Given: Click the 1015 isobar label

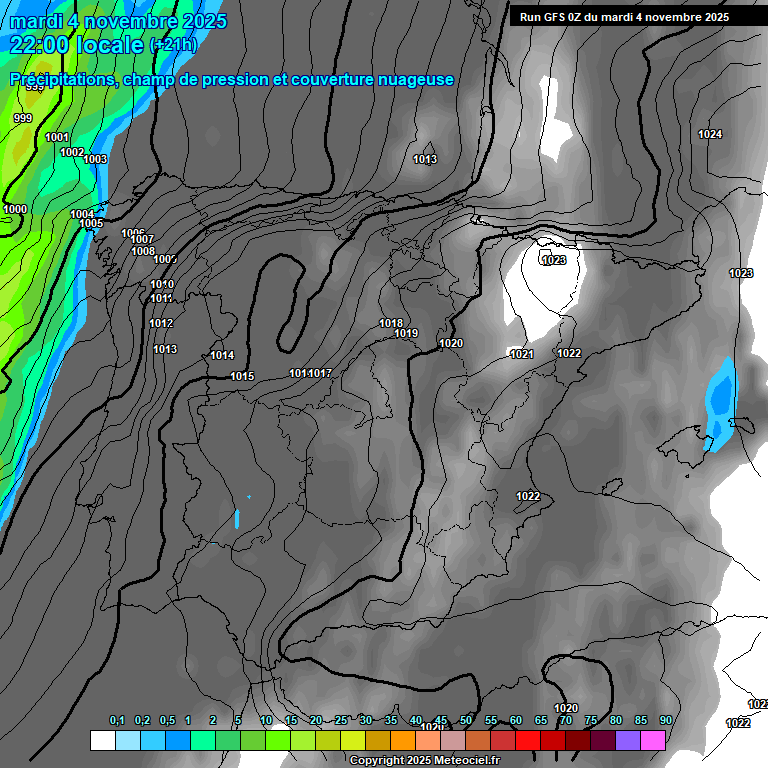Looking at the screenshot, I should pos(242,376).
